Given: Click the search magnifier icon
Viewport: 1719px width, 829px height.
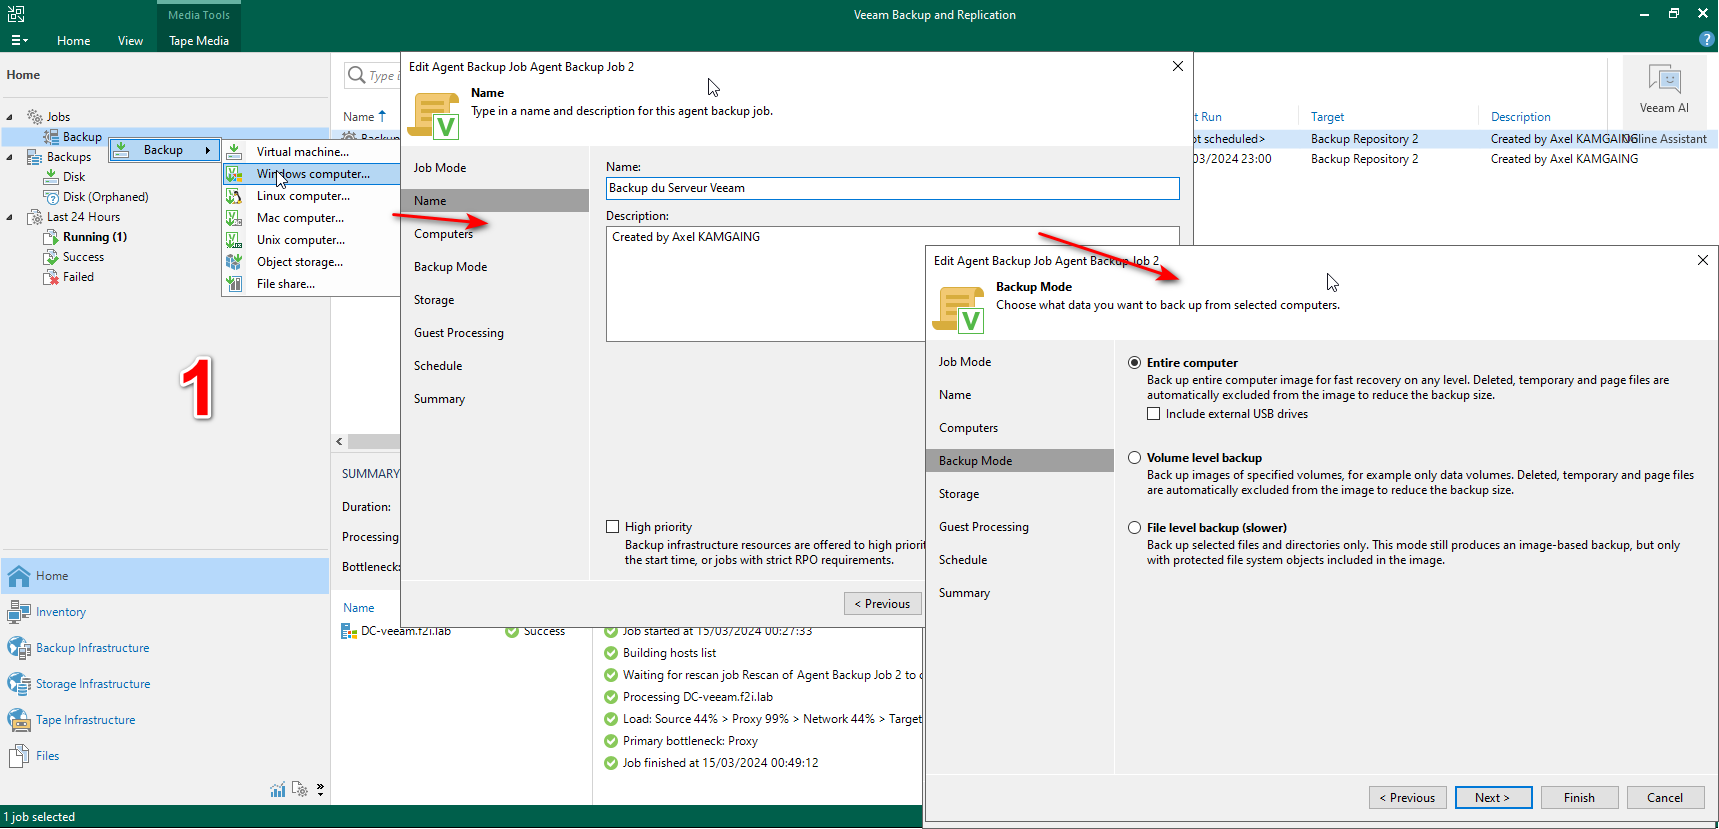Looking at the screenshot, I should (x=357, y=75).
